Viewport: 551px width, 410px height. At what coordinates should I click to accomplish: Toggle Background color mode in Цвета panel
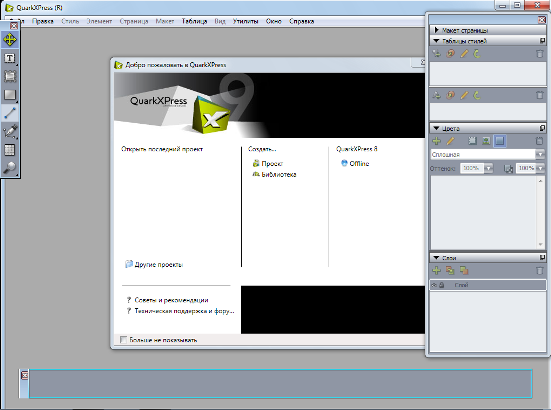pos(500,141)
